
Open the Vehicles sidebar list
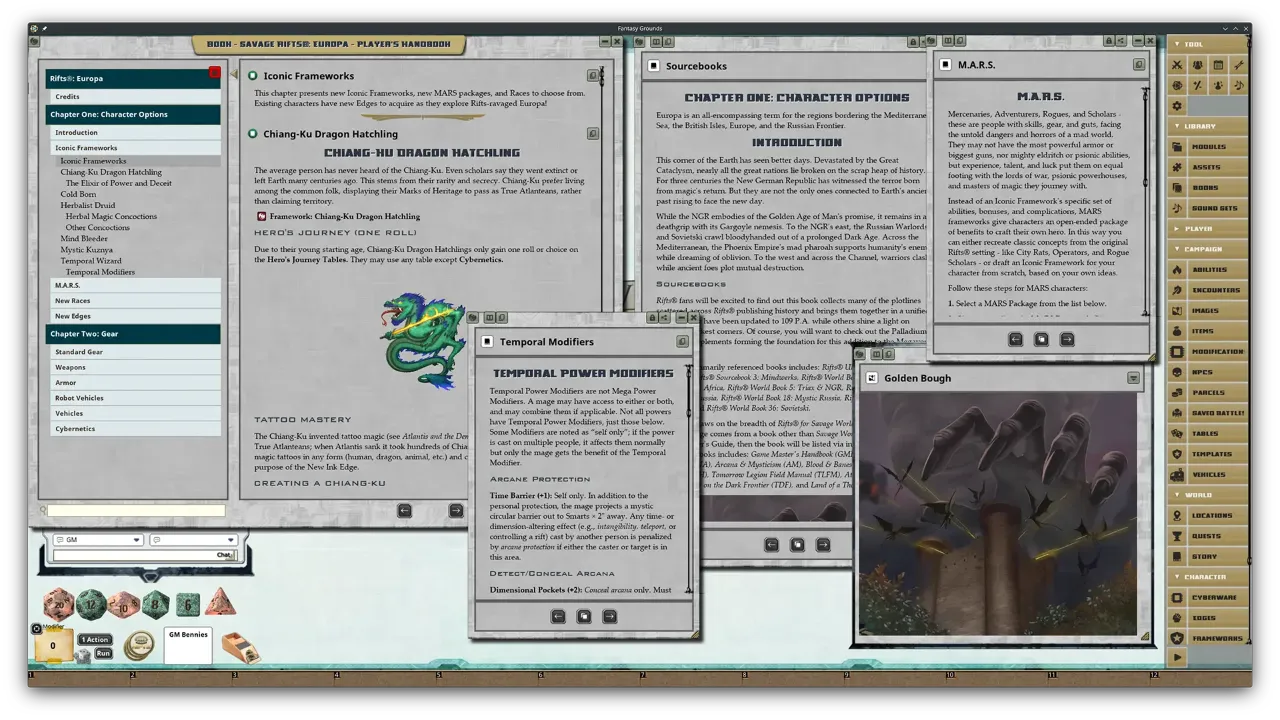1207,475
